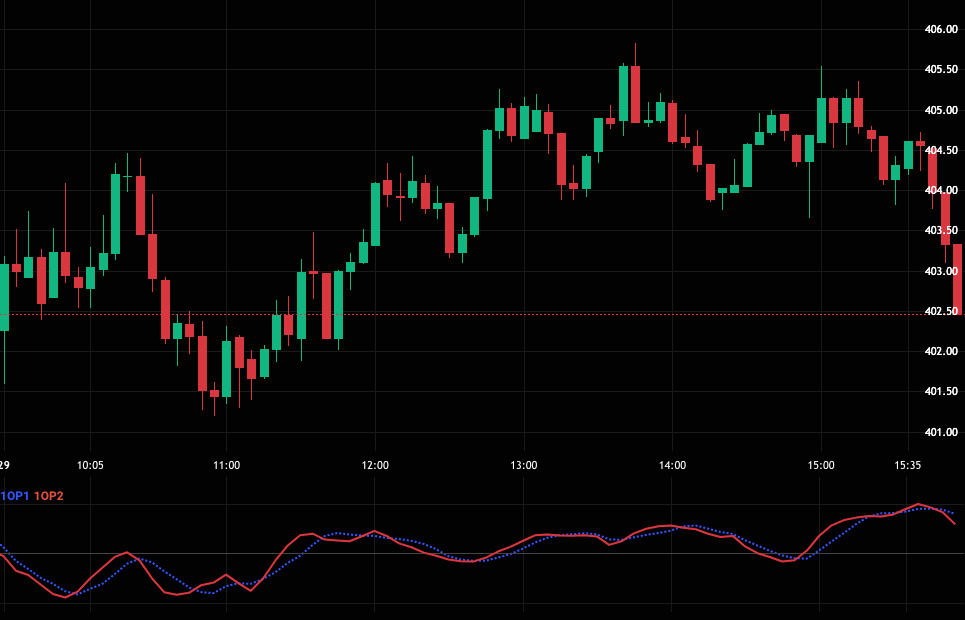Select the 11:00 time axis marker
The image size is (965, 620).
tap(226, 465)
